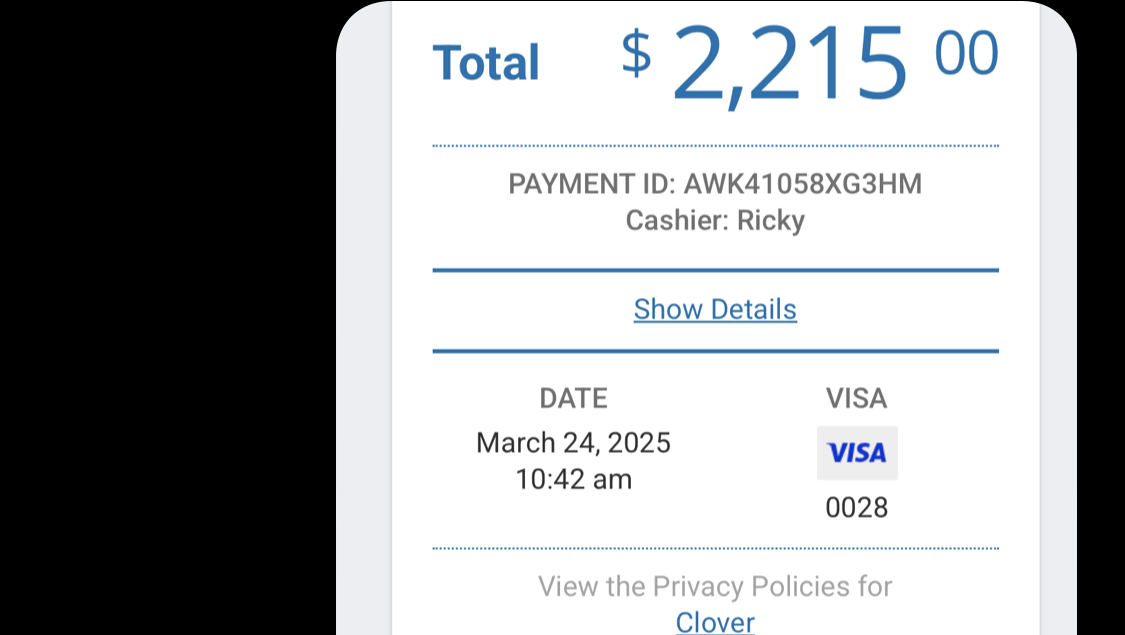Screen dimensions: 1125x635
Task: Click the VISA heading text above the logo
Action: 856,398
